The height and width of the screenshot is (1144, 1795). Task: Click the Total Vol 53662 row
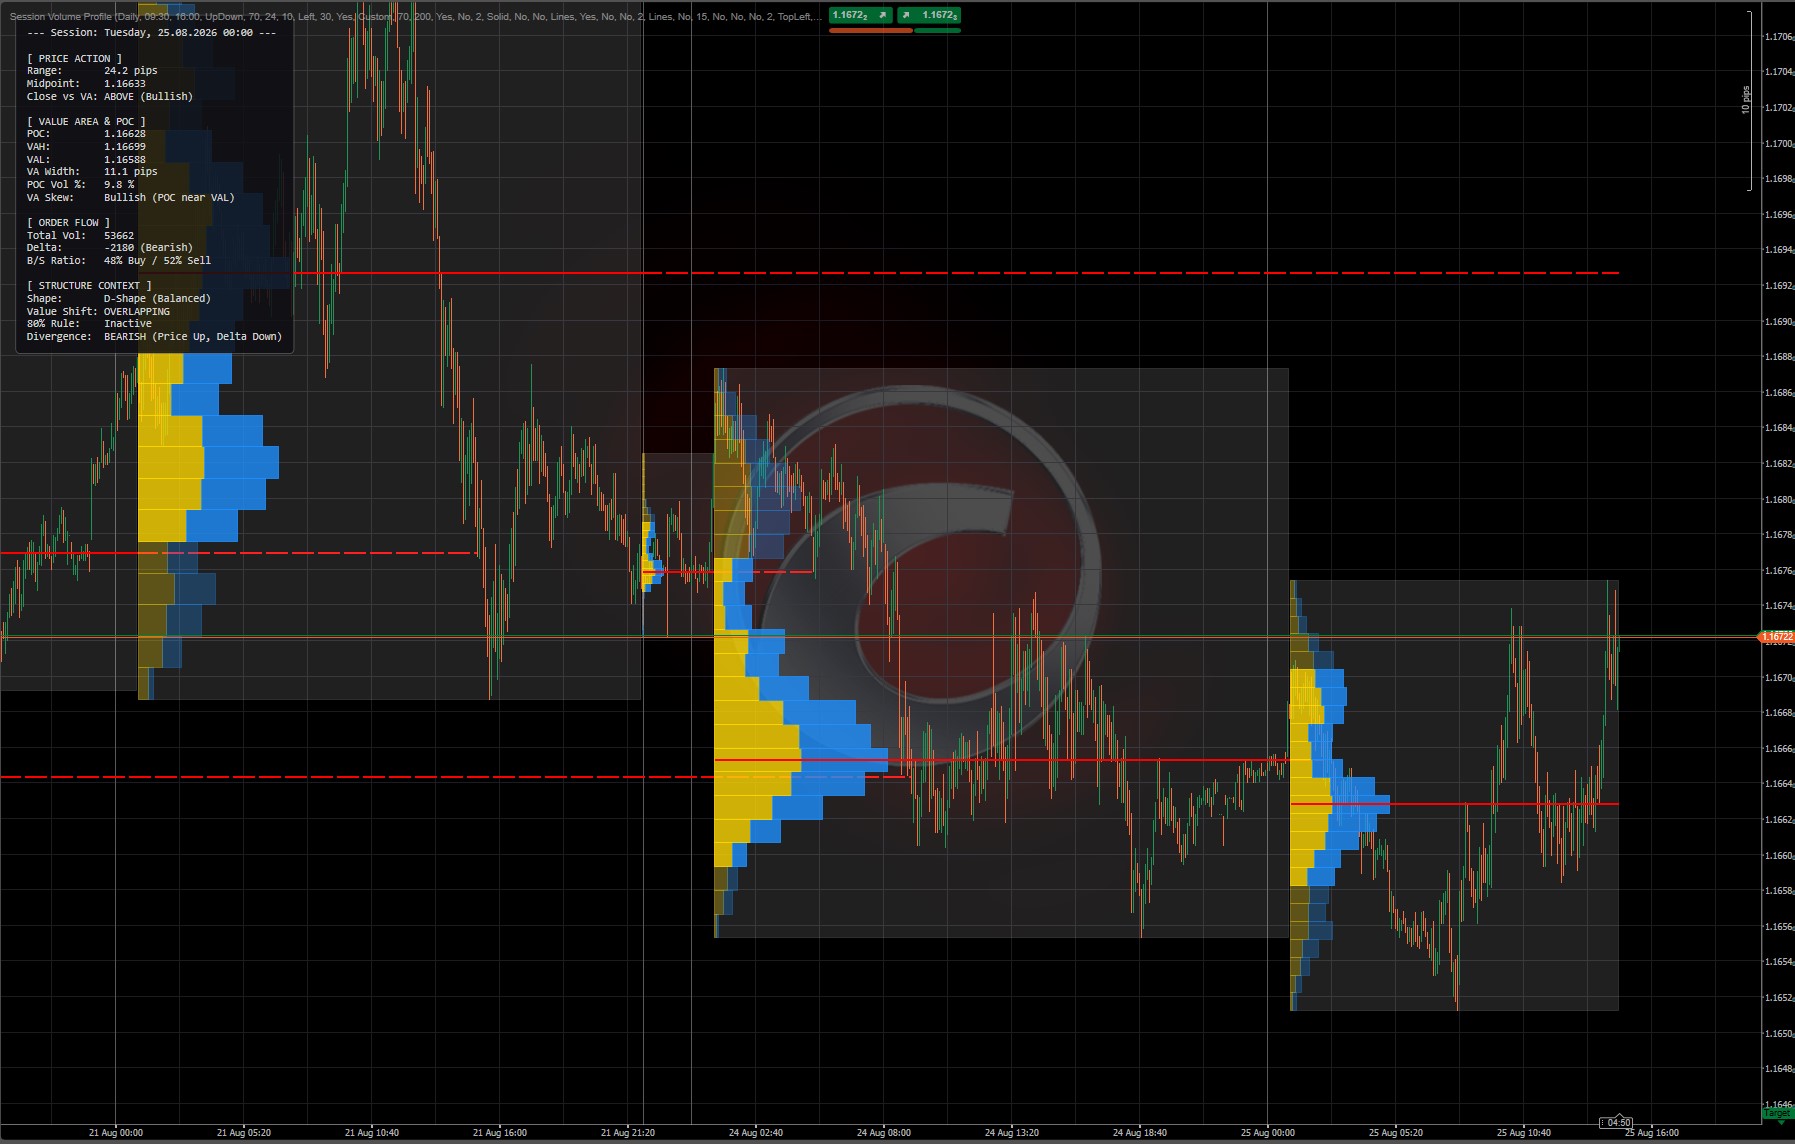[80, 236]
